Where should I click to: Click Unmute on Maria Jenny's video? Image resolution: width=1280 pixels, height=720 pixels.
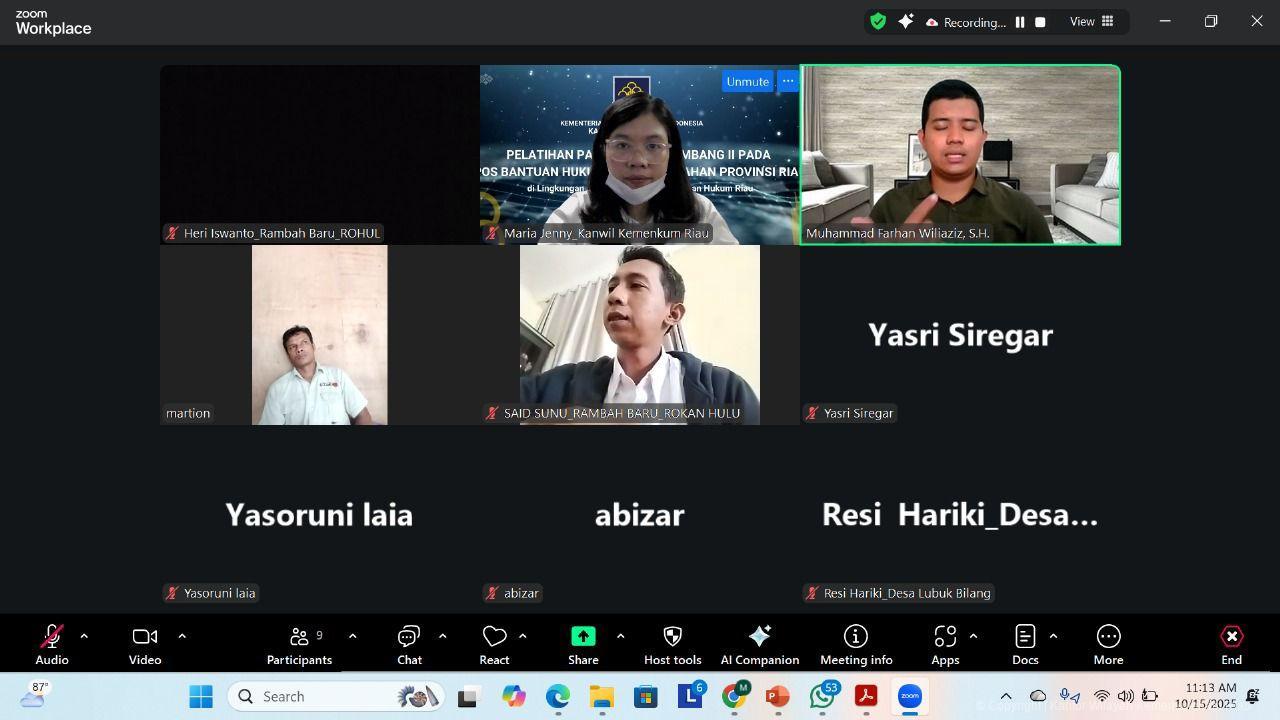747,82
